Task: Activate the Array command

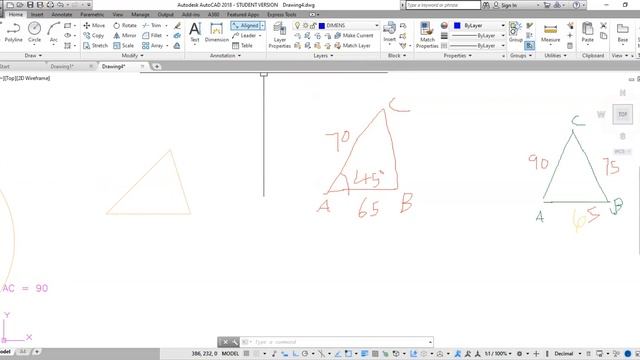Action: 153,46
